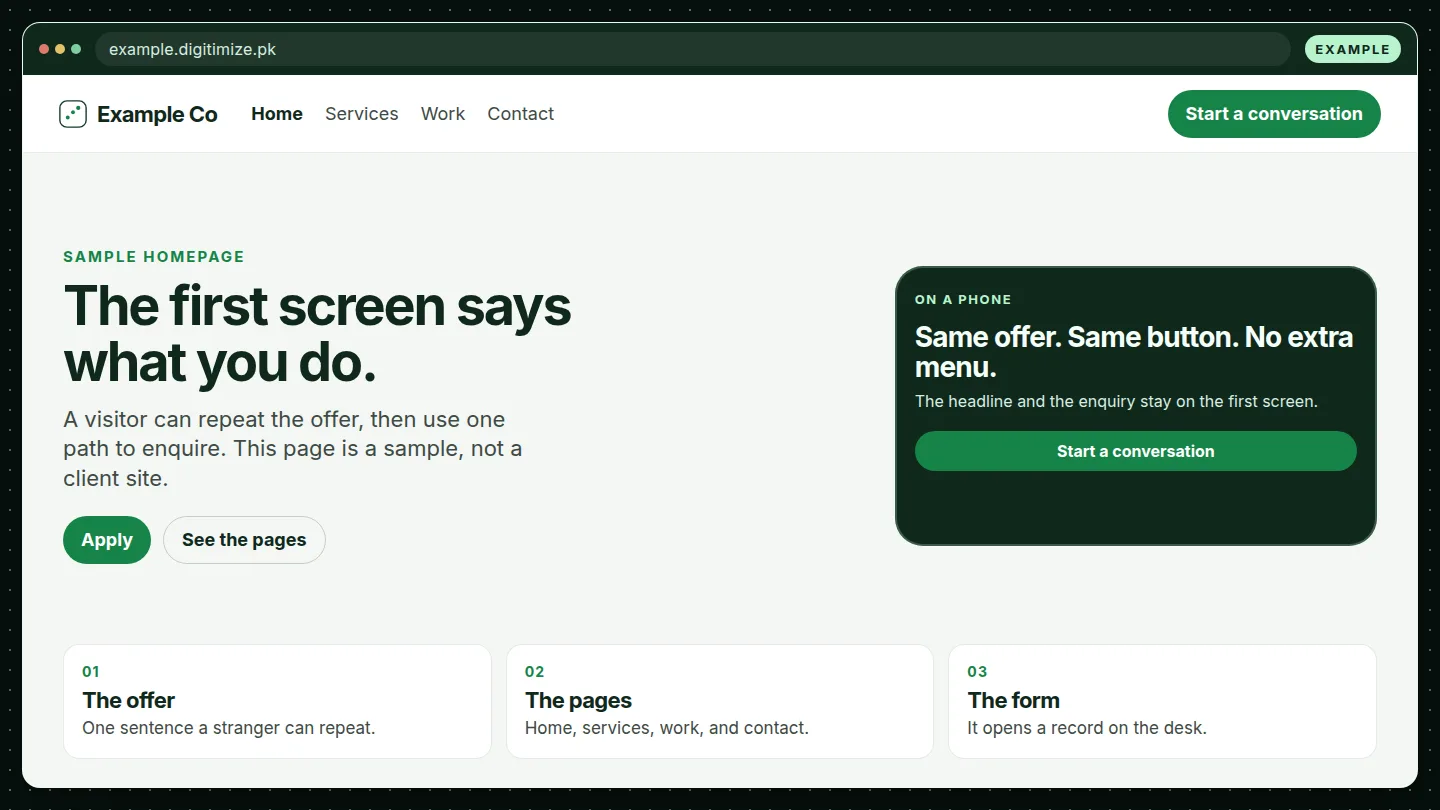Click the See the pages button
Screen dimensions: 1440x810
point(244,540)
